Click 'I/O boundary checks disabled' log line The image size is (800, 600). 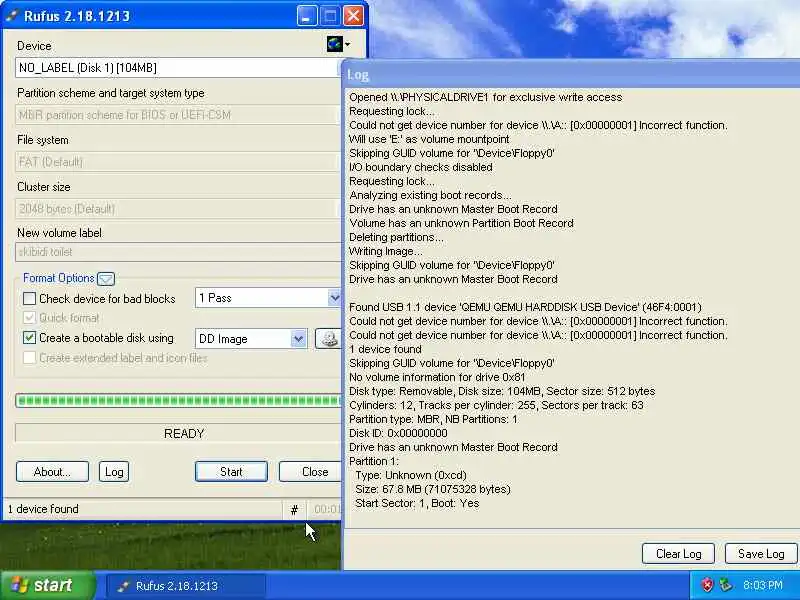point(420,167)
